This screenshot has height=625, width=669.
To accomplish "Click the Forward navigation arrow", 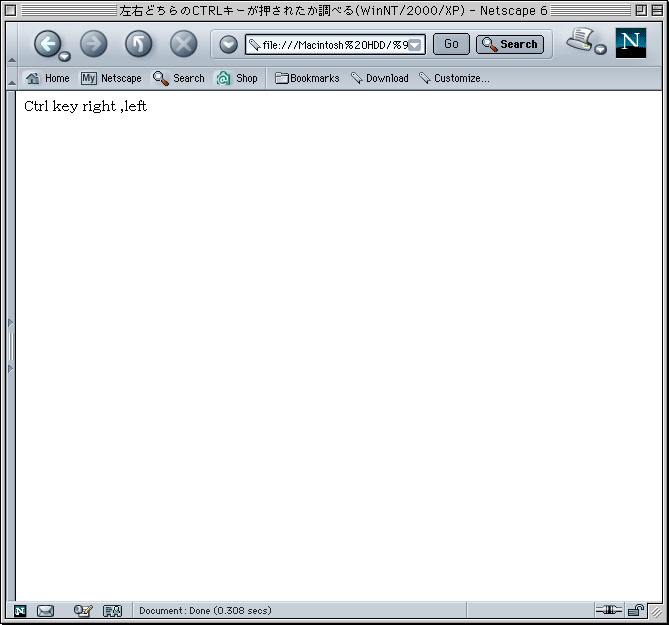I will pyautogui.click(x=93, y=44).
